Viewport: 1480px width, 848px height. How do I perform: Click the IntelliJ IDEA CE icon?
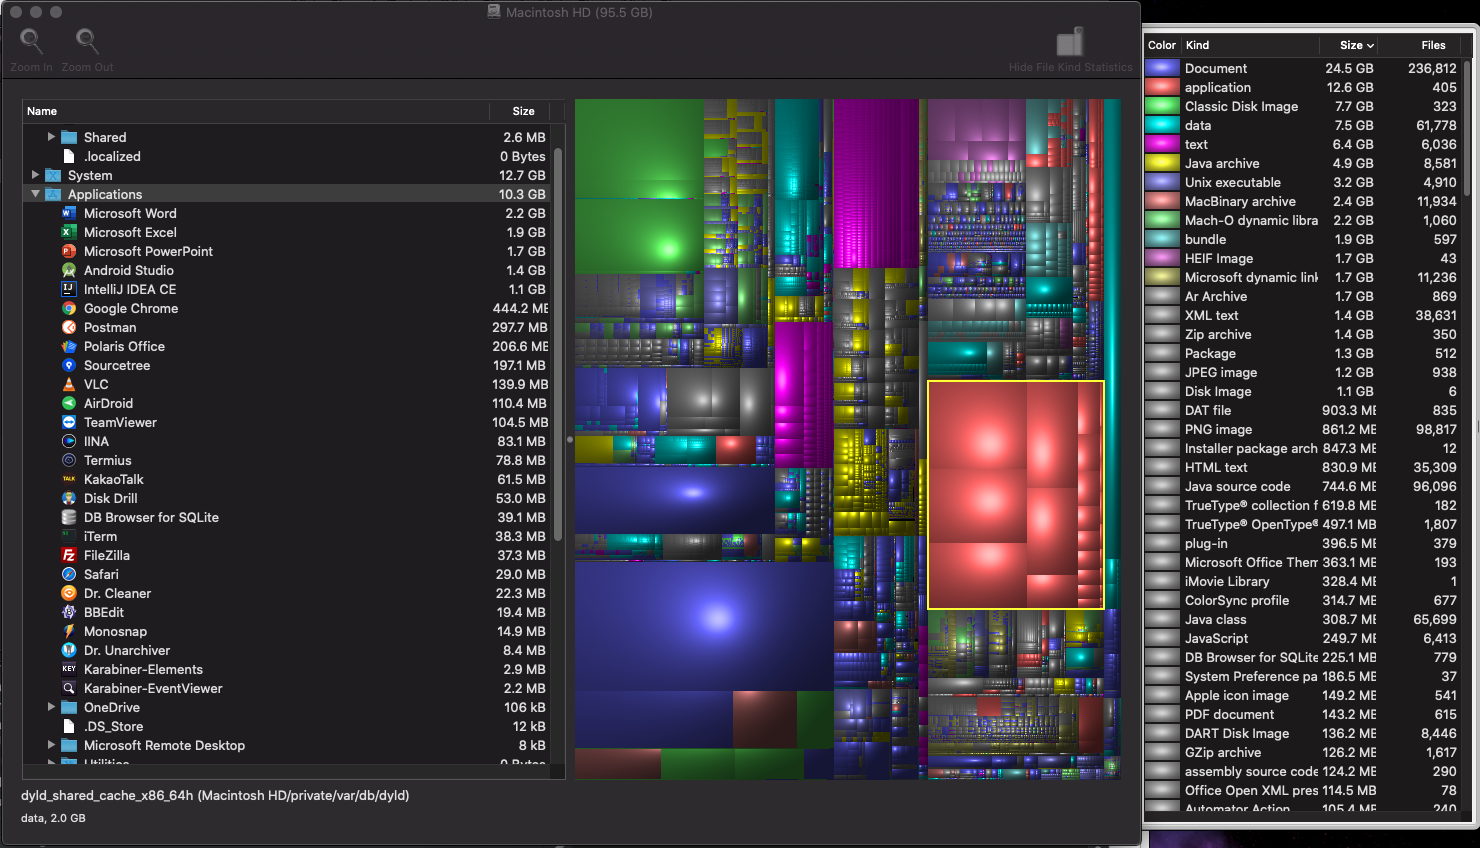pyautogui.click(x=69, y=289)
